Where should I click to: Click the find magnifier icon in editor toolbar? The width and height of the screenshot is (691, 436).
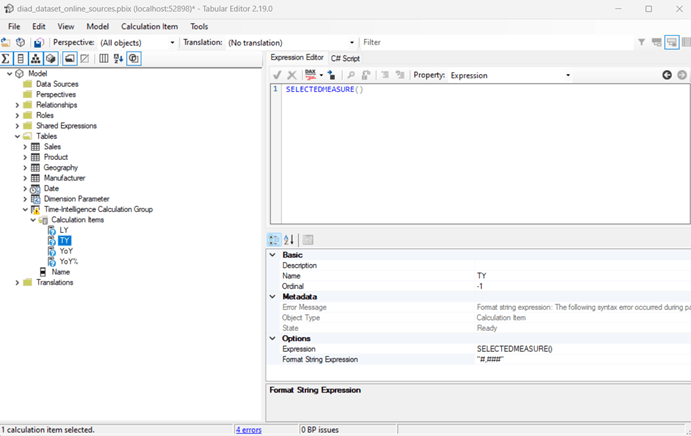(x=351, y=75)
